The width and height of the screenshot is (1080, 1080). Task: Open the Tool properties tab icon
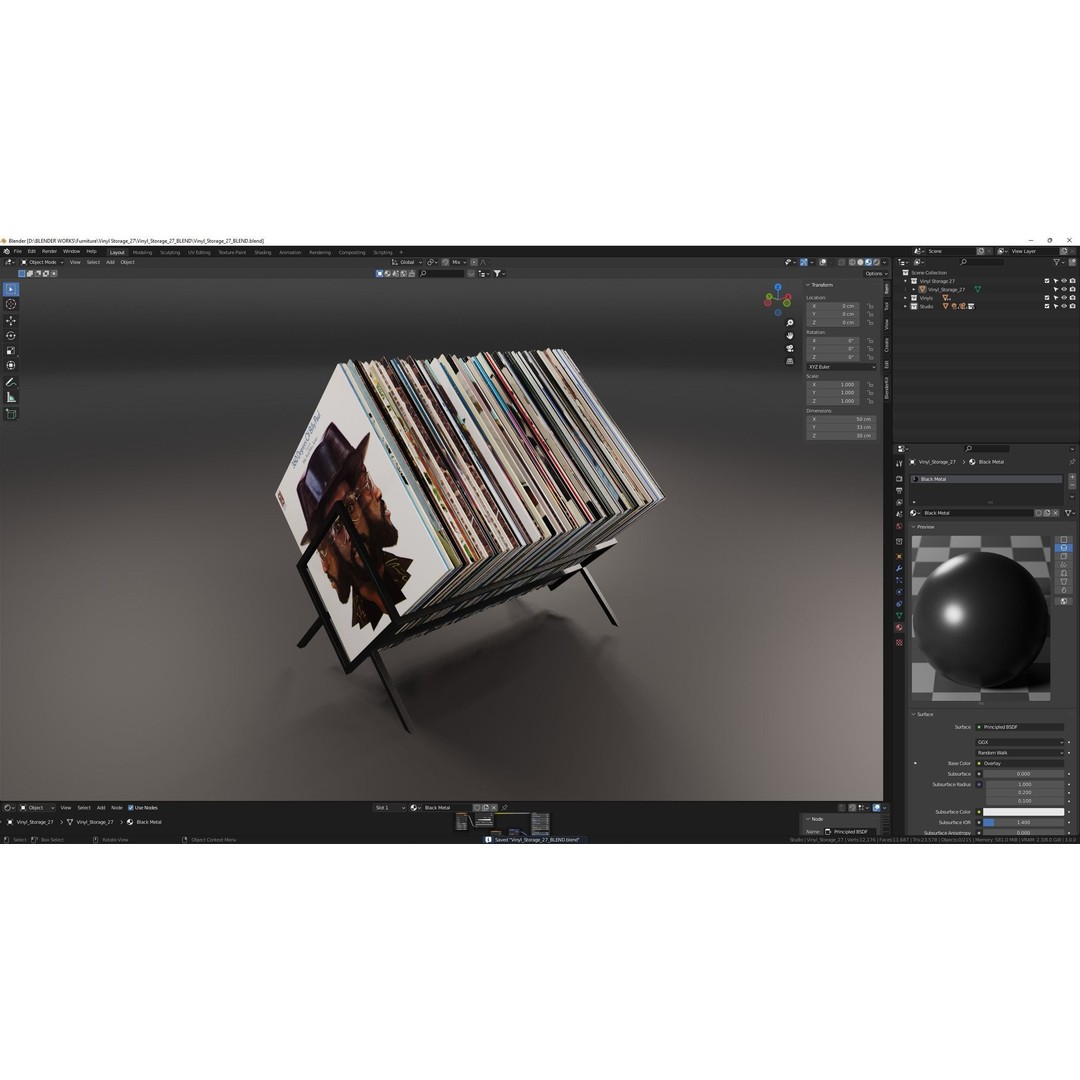click(899, 464)
